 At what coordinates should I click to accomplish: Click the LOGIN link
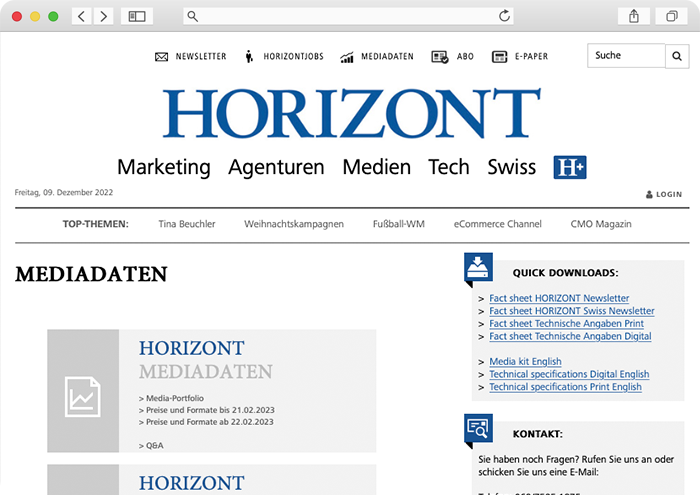(x=669, y=195)
